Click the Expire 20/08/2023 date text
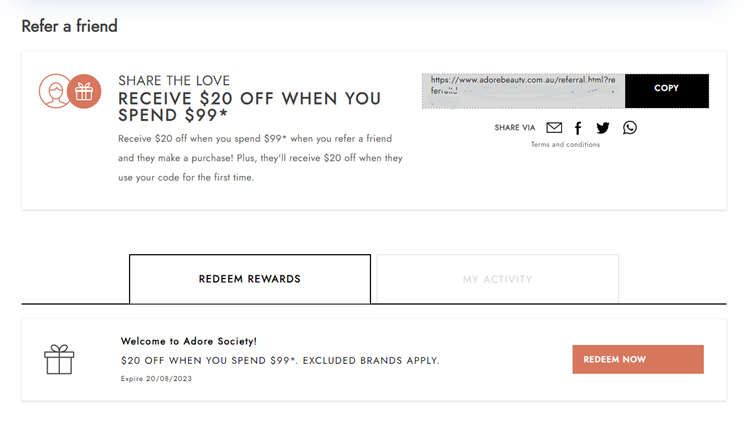 [x=156, y=379]
